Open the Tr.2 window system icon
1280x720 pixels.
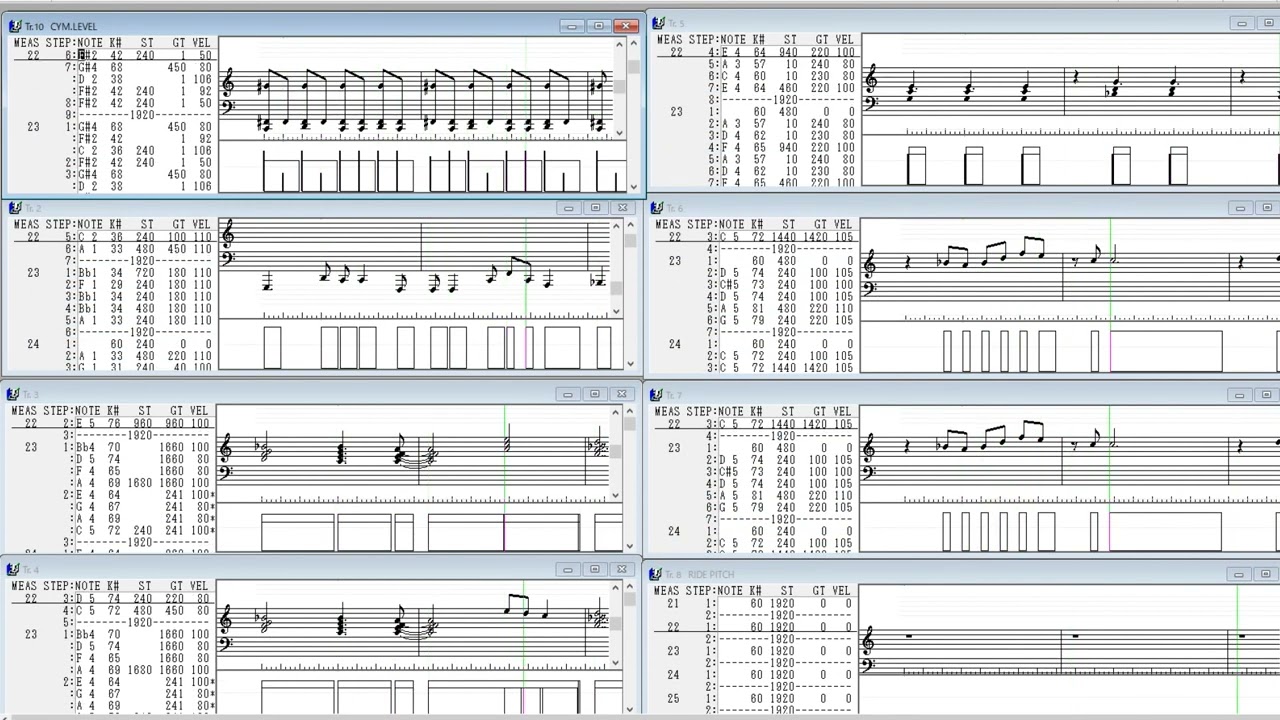coord(15,208)
